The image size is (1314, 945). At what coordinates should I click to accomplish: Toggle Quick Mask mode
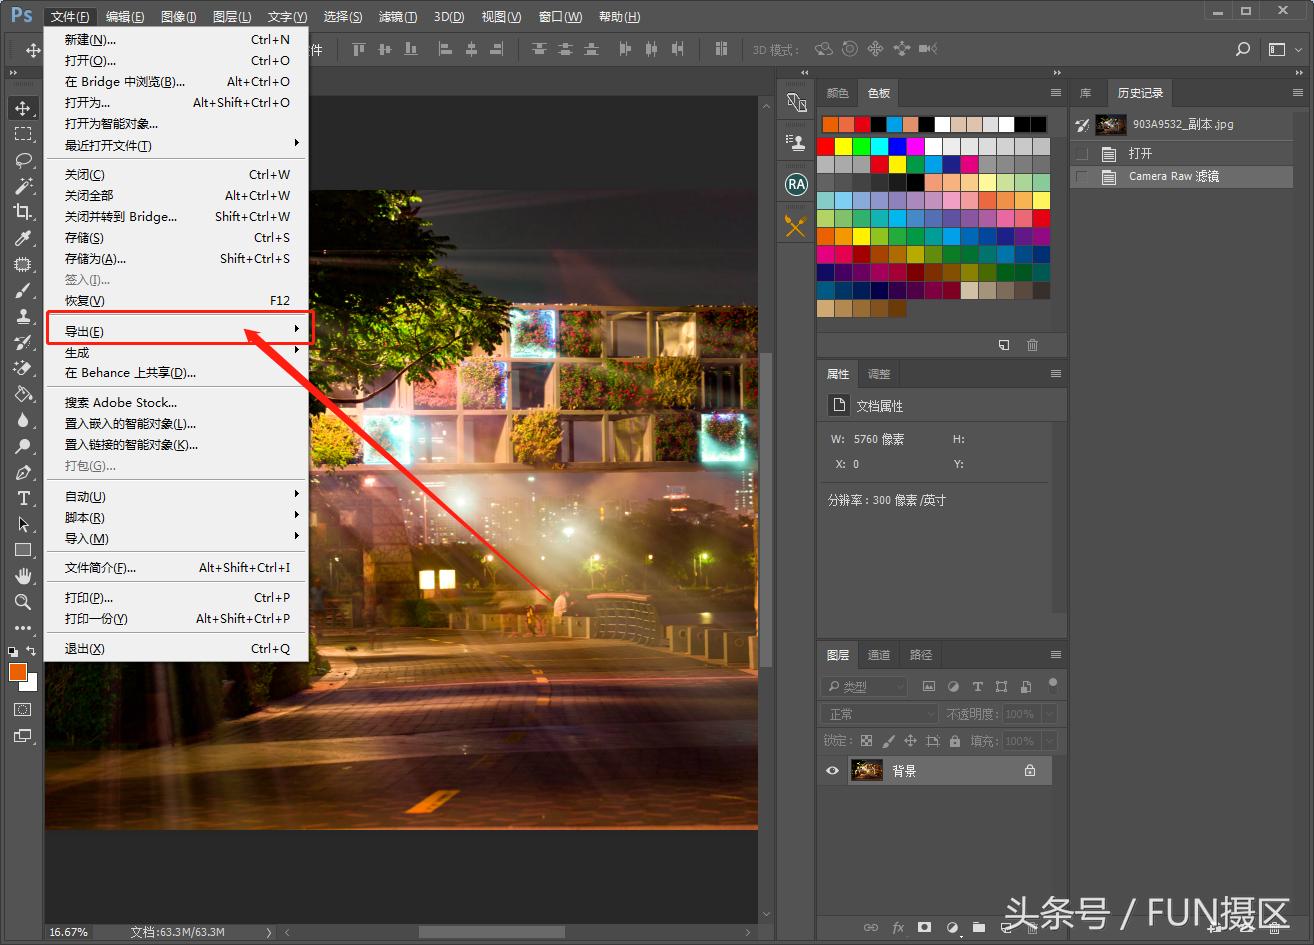pos(22,709)
